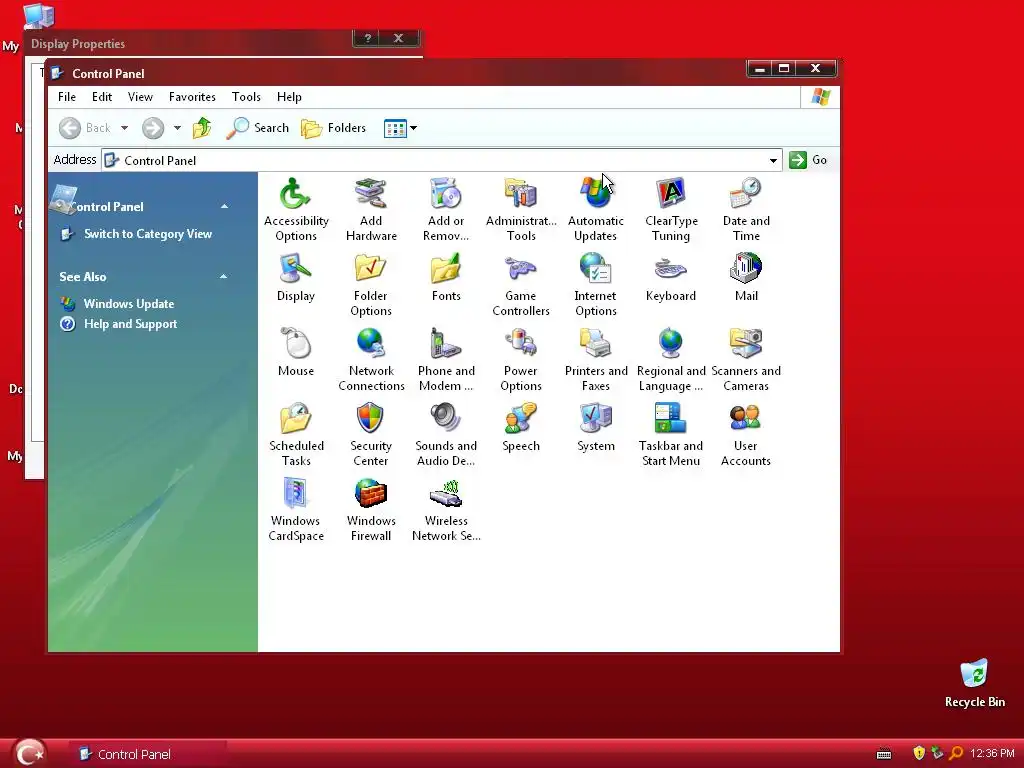The width and height of the screenshot is (1024, 768).
Task: Open the Fonts folder icon
Action: pos(446,278)
